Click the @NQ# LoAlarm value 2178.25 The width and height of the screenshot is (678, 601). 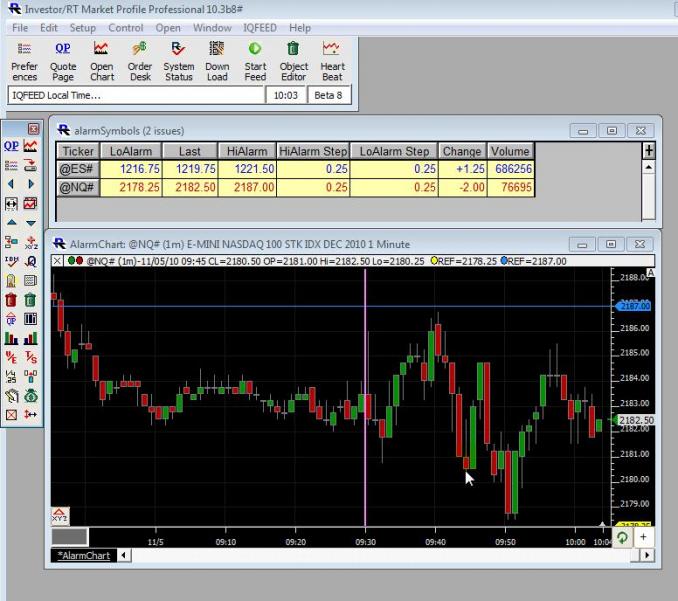[x=131, y=187]
